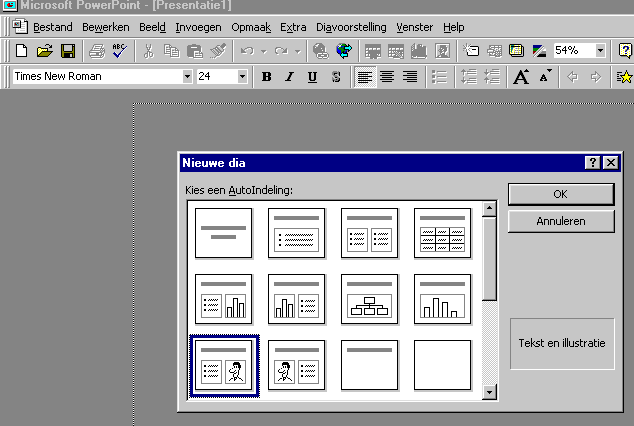
Task: Open the font size 24 dropdown
Action: [242, 76]
